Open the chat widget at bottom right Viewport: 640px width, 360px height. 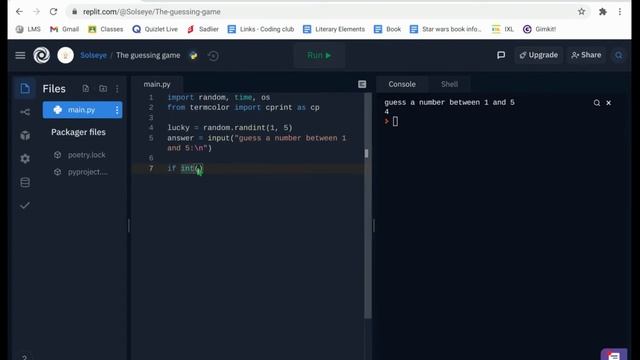point(613,354)
